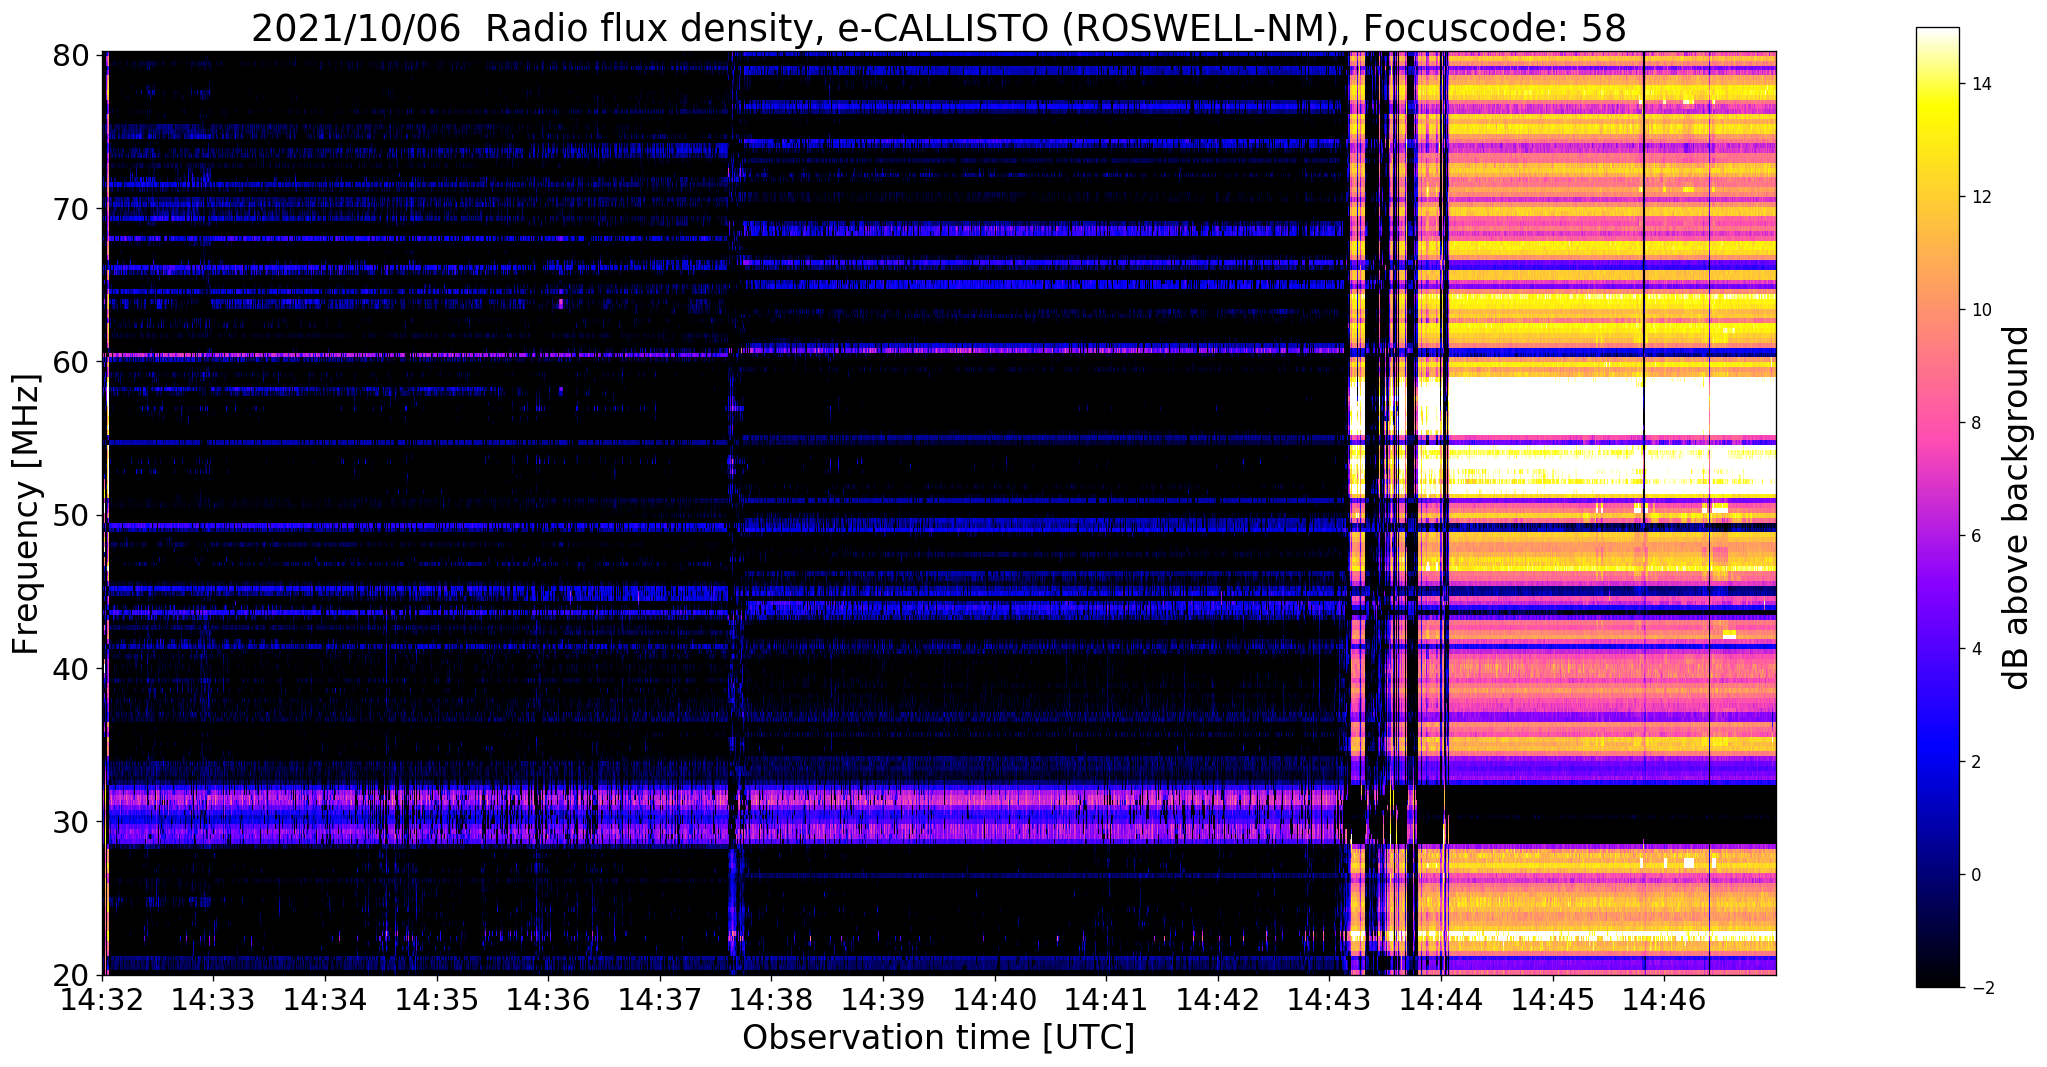Click the 'Observation time [UTC]' axis label
The width and height of the screenshot is (2047, 1067).
coord(938,1038)
